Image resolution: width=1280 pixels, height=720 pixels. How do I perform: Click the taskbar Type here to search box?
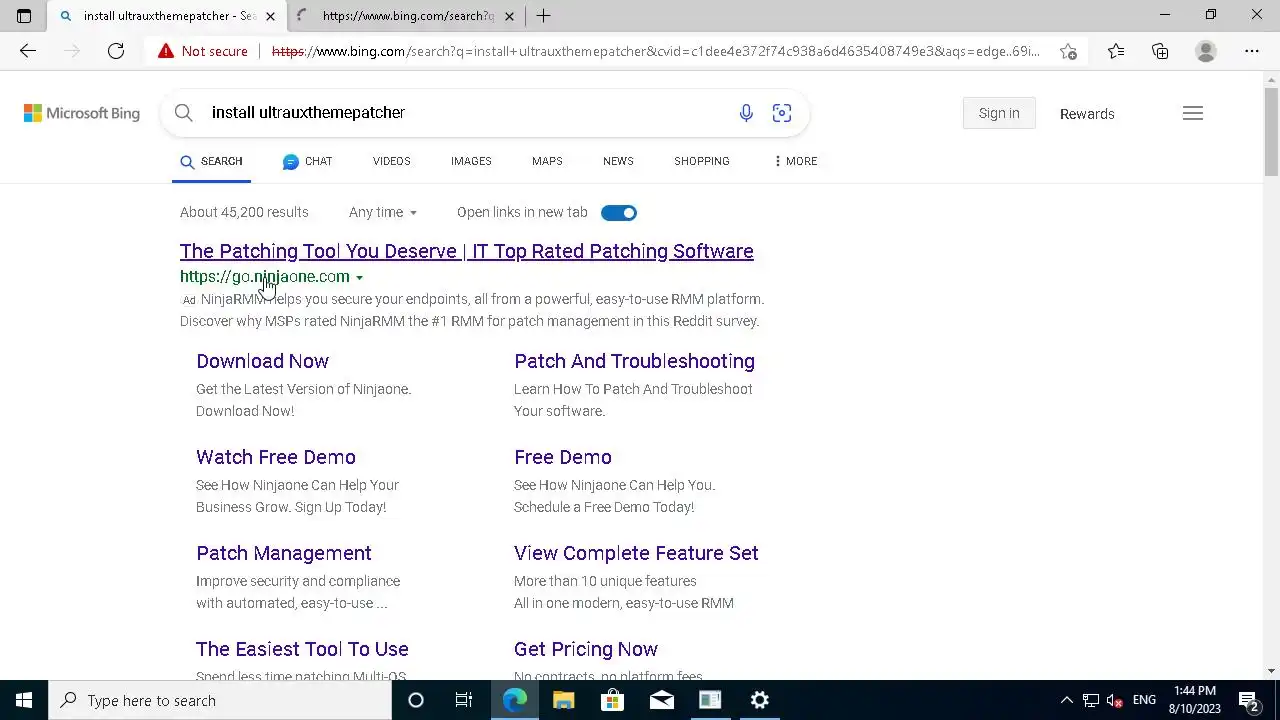click(220, 700)
